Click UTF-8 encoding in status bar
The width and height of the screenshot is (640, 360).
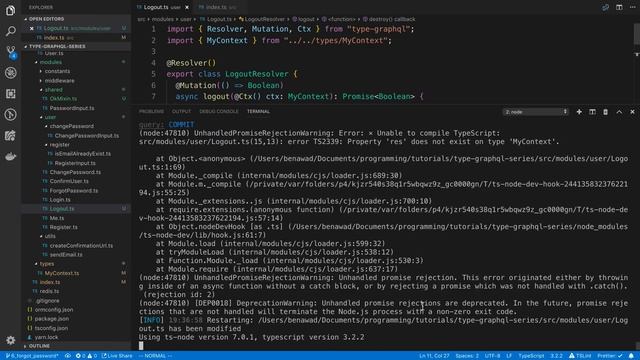[492, 356]
